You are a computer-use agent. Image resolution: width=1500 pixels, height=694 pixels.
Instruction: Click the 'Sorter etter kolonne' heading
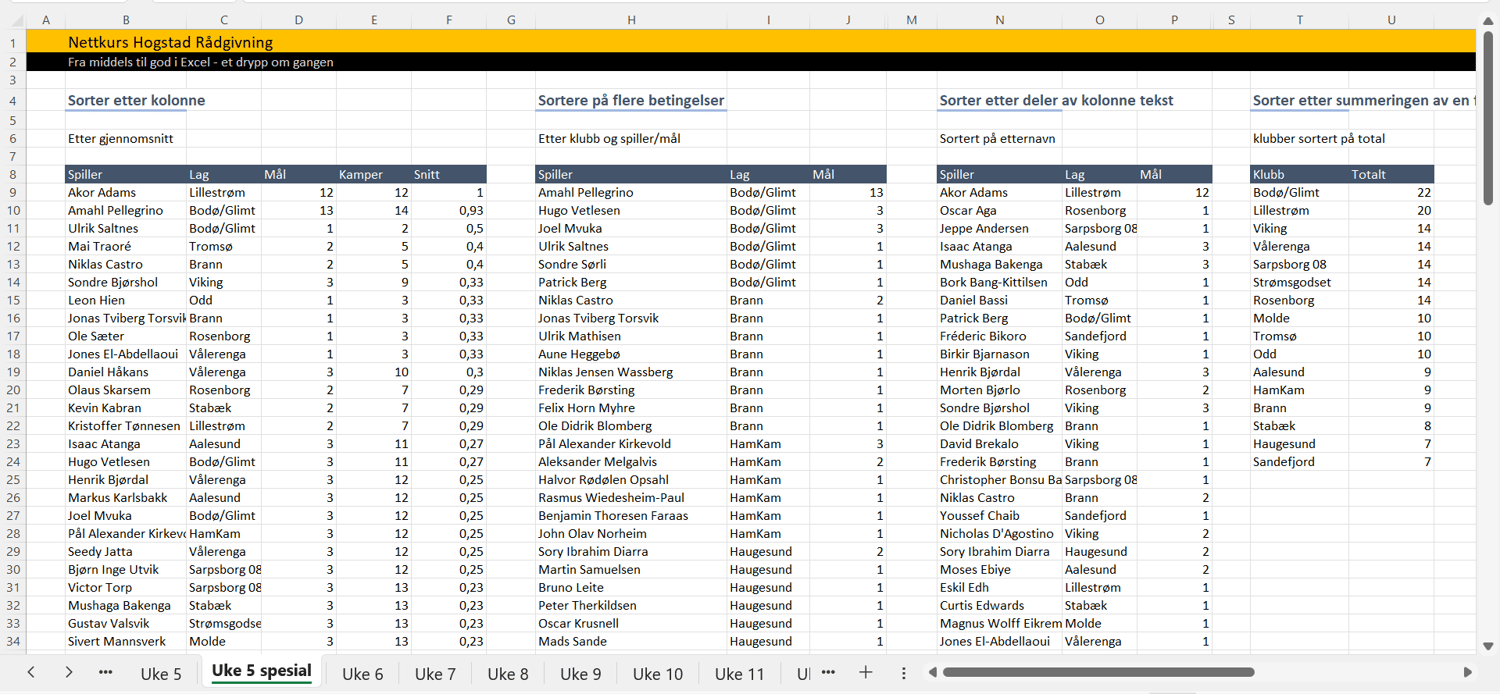pos(136,100)
